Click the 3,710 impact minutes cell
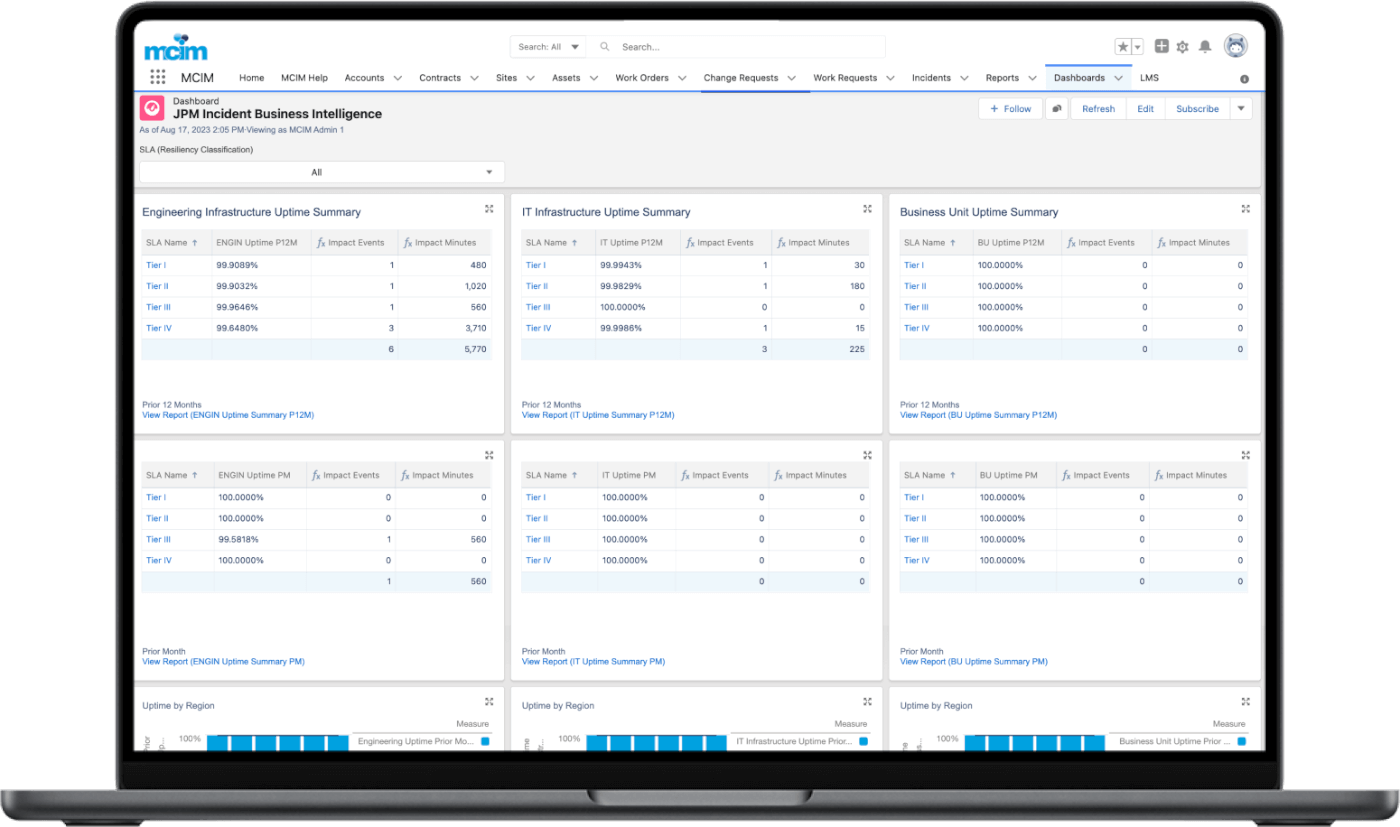The image size is (1400, 827). [x=444, y=328]
